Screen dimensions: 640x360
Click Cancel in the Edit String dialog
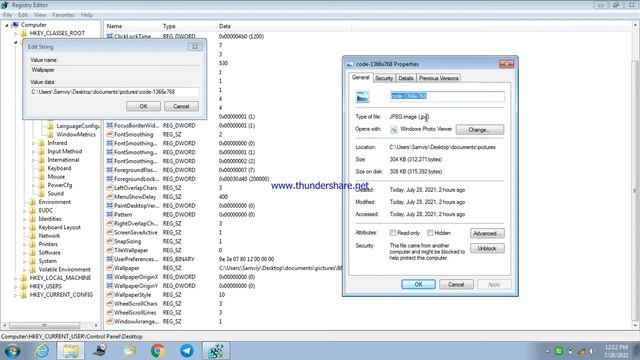click(181, 106)
